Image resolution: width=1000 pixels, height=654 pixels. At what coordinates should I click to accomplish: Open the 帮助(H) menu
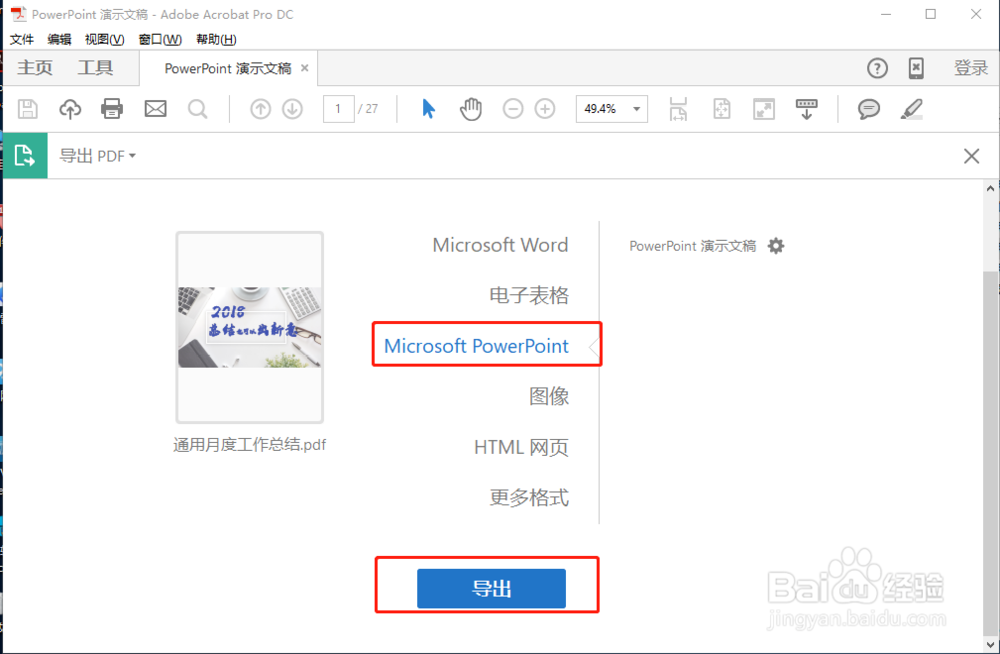coord(216,40)
